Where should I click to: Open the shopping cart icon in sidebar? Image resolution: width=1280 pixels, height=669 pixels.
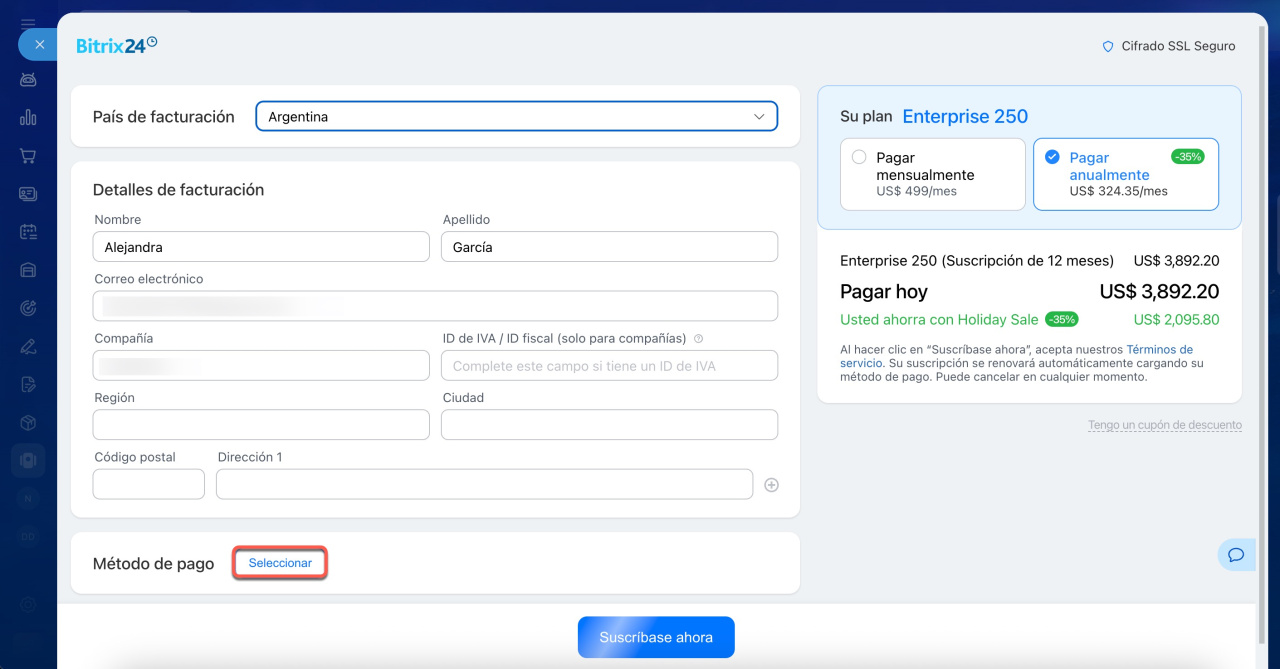point(28,155)
